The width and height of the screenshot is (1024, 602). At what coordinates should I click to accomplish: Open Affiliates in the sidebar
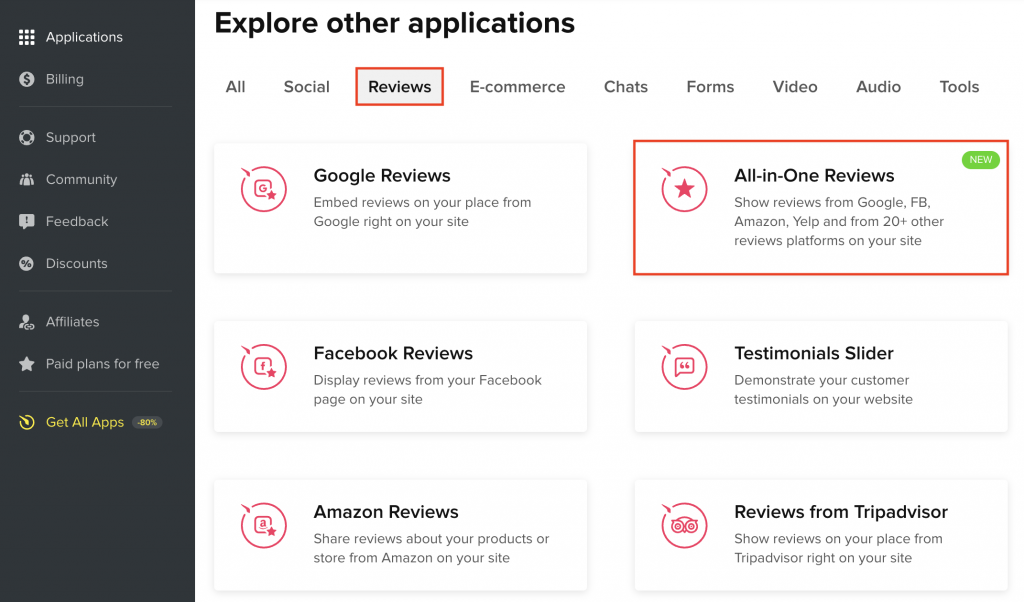coord(72,322)
